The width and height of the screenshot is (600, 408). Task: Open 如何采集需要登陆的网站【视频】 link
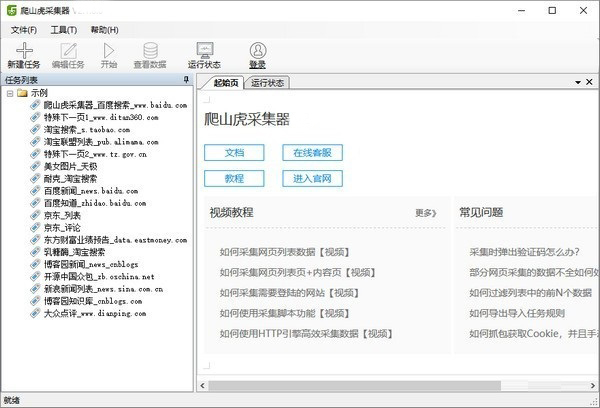point(290,293)
